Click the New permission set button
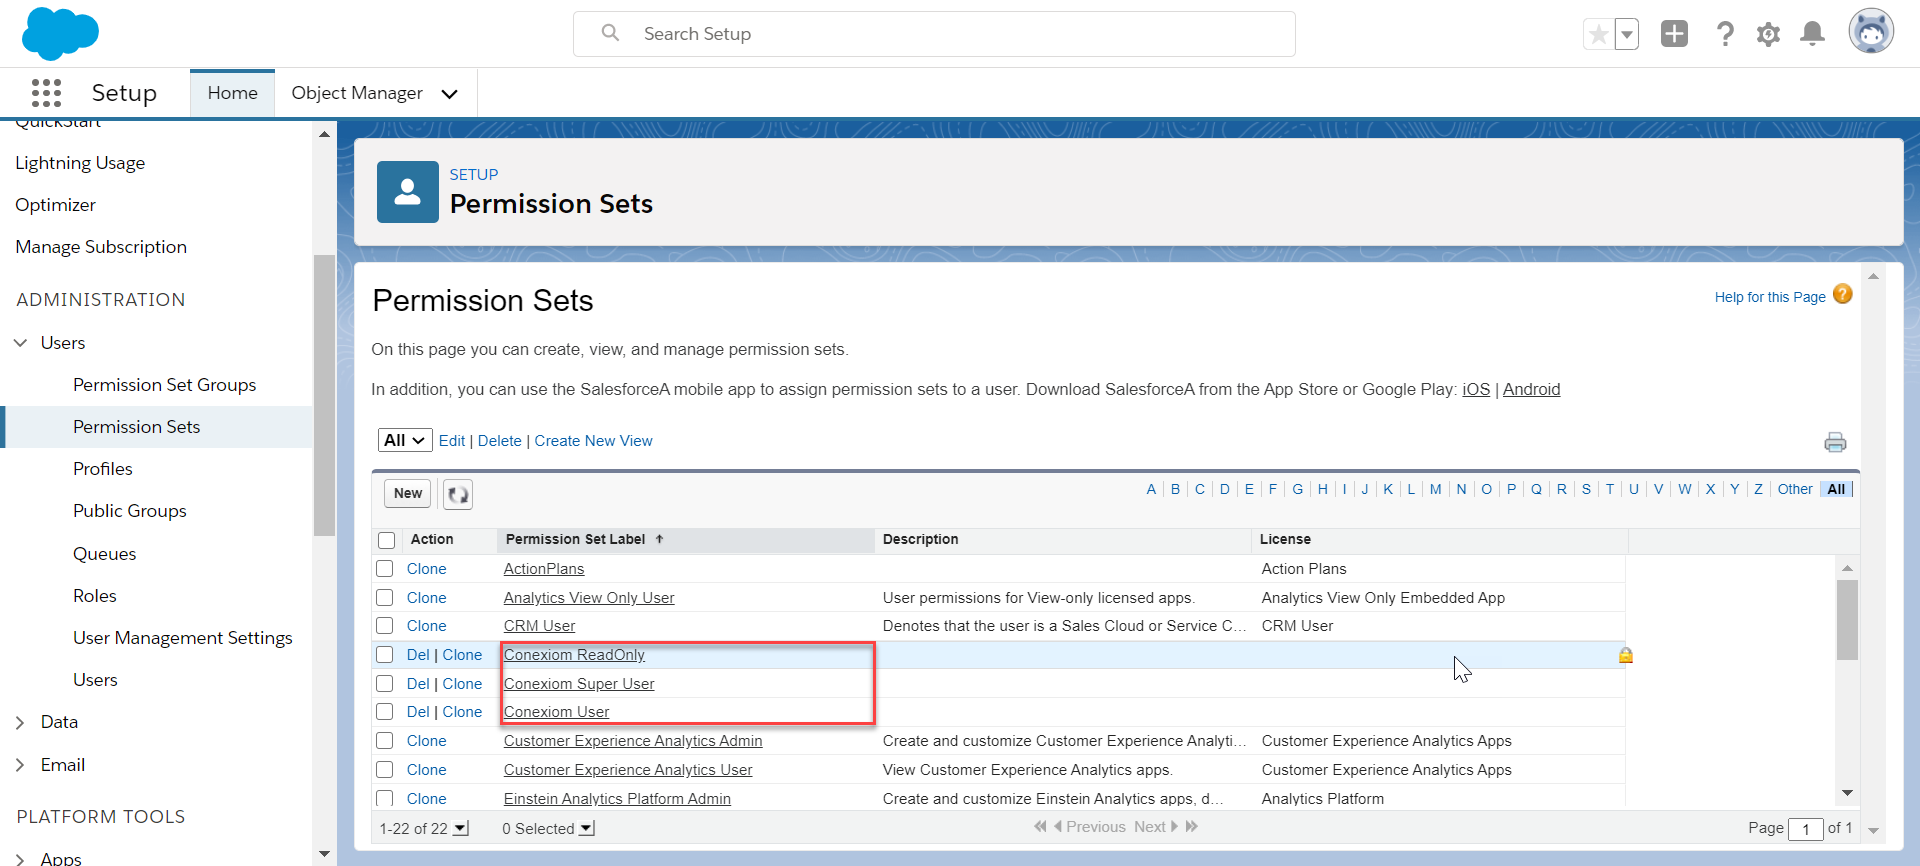 click(407, 493)
